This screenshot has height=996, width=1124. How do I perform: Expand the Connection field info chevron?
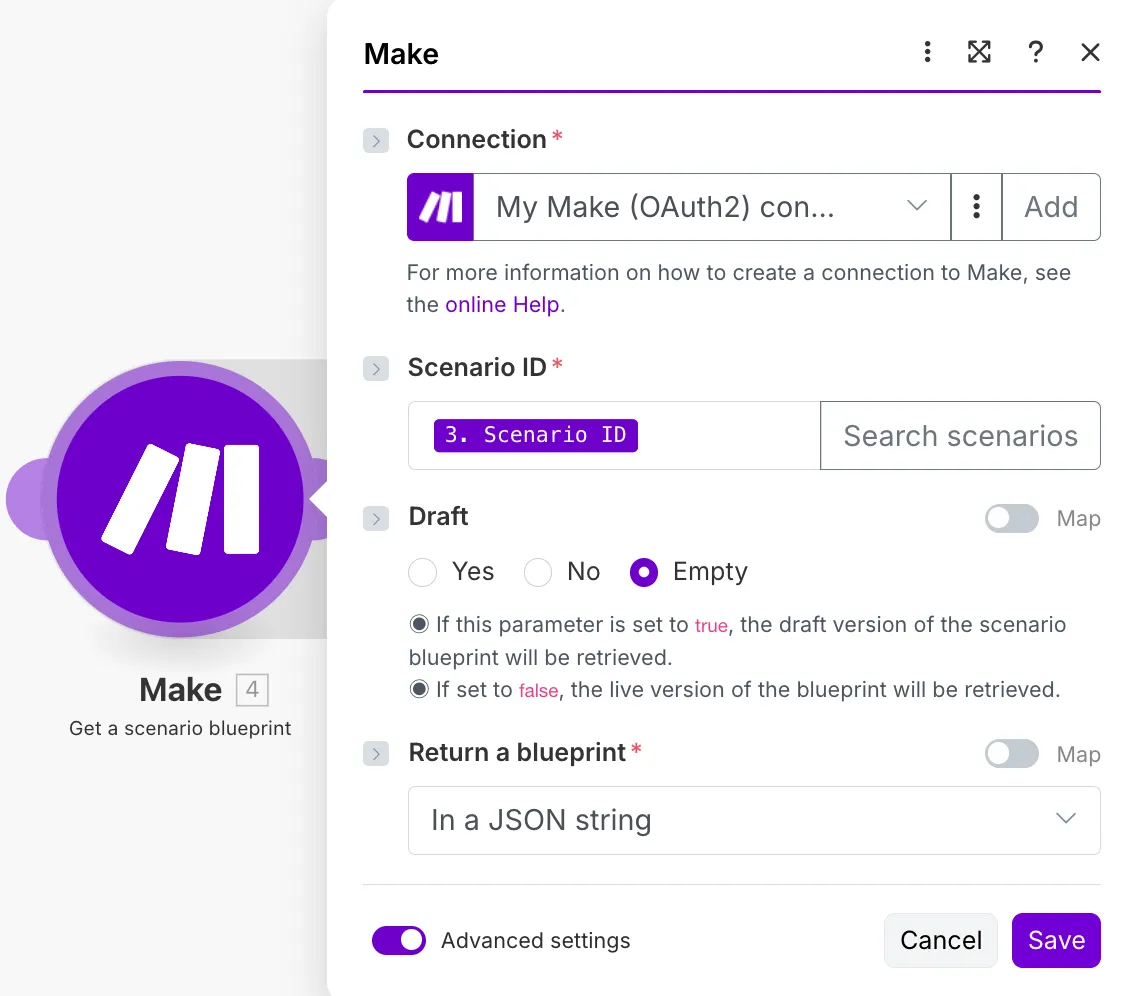pos(376,141)
